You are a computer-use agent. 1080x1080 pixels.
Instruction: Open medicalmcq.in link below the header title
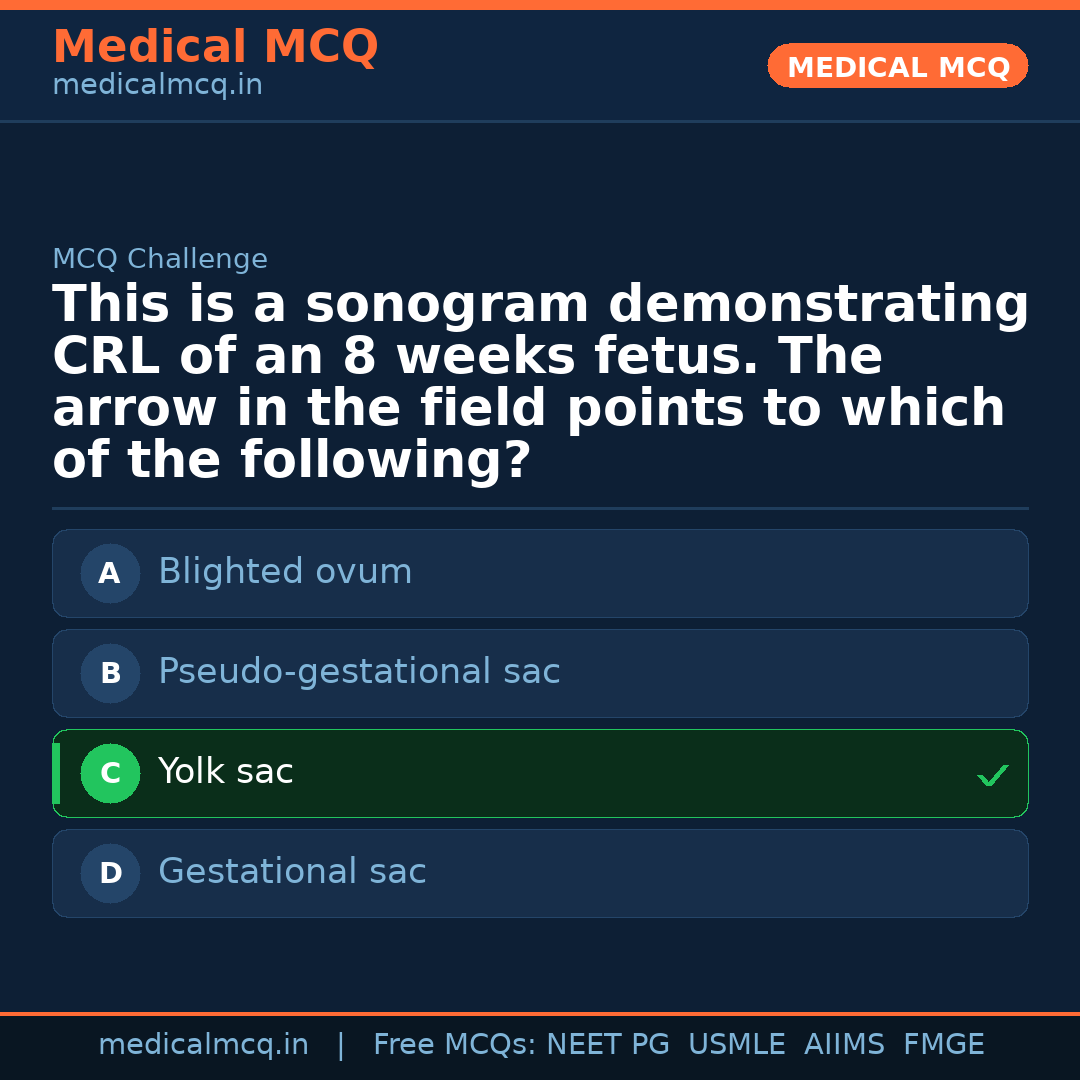pyautogui.click(x=157, y=86)
